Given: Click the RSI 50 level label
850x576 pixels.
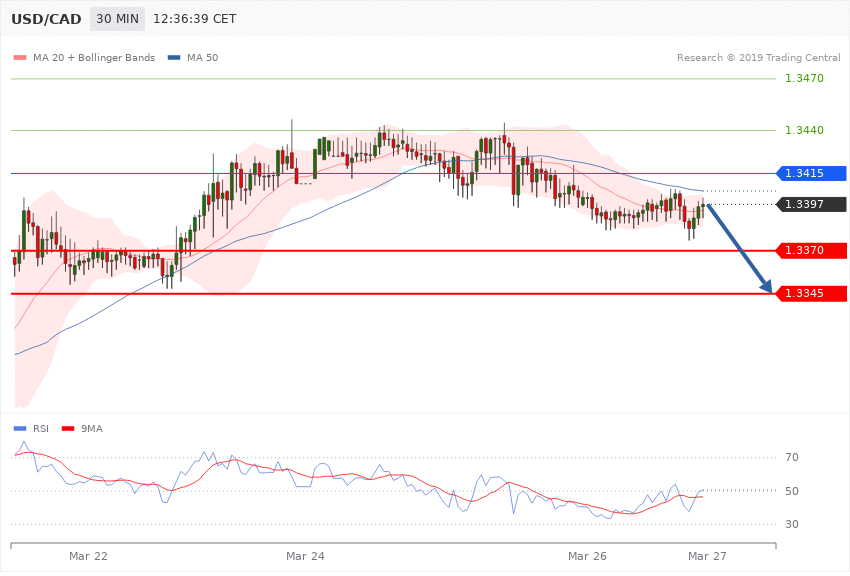Looking at the screenshot, I should pyautogui.click(x=792, y=491).
